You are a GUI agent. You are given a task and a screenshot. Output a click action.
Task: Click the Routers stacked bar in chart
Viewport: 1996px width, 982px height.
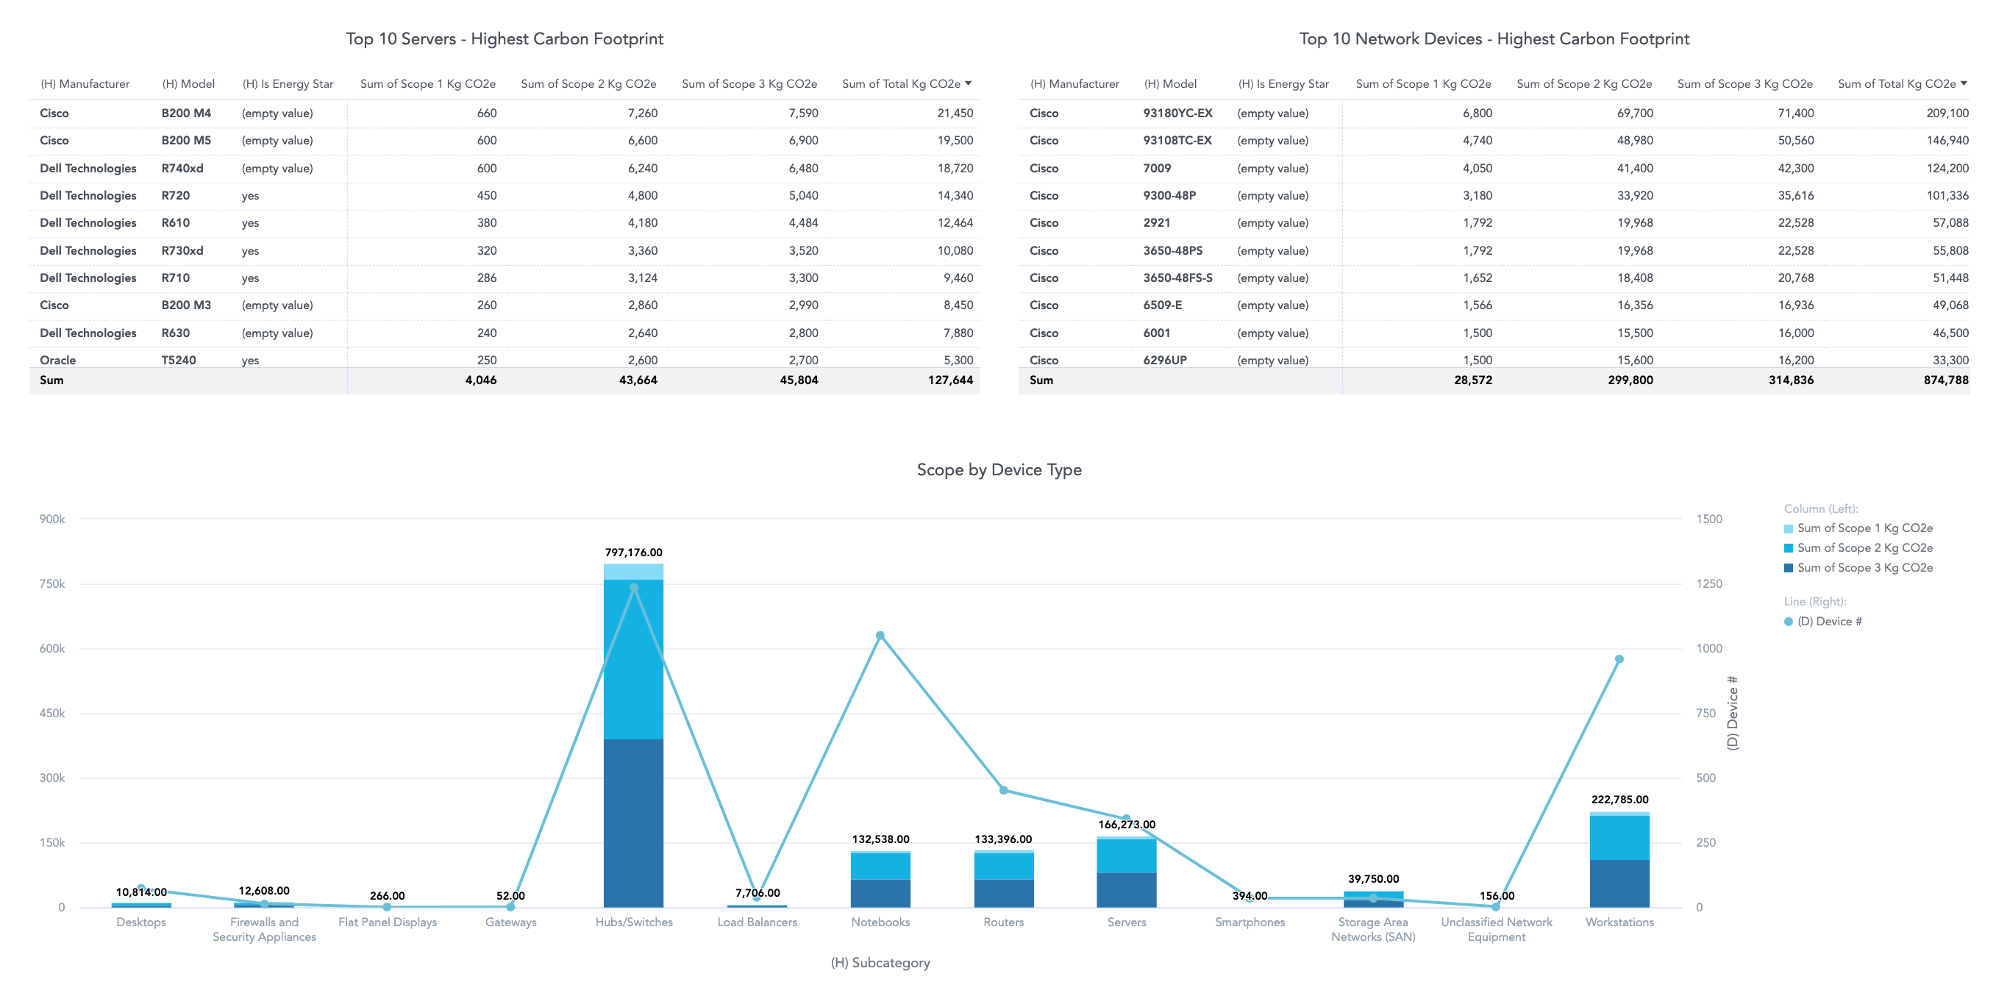pyautogui.click(x=1004, y=880)
